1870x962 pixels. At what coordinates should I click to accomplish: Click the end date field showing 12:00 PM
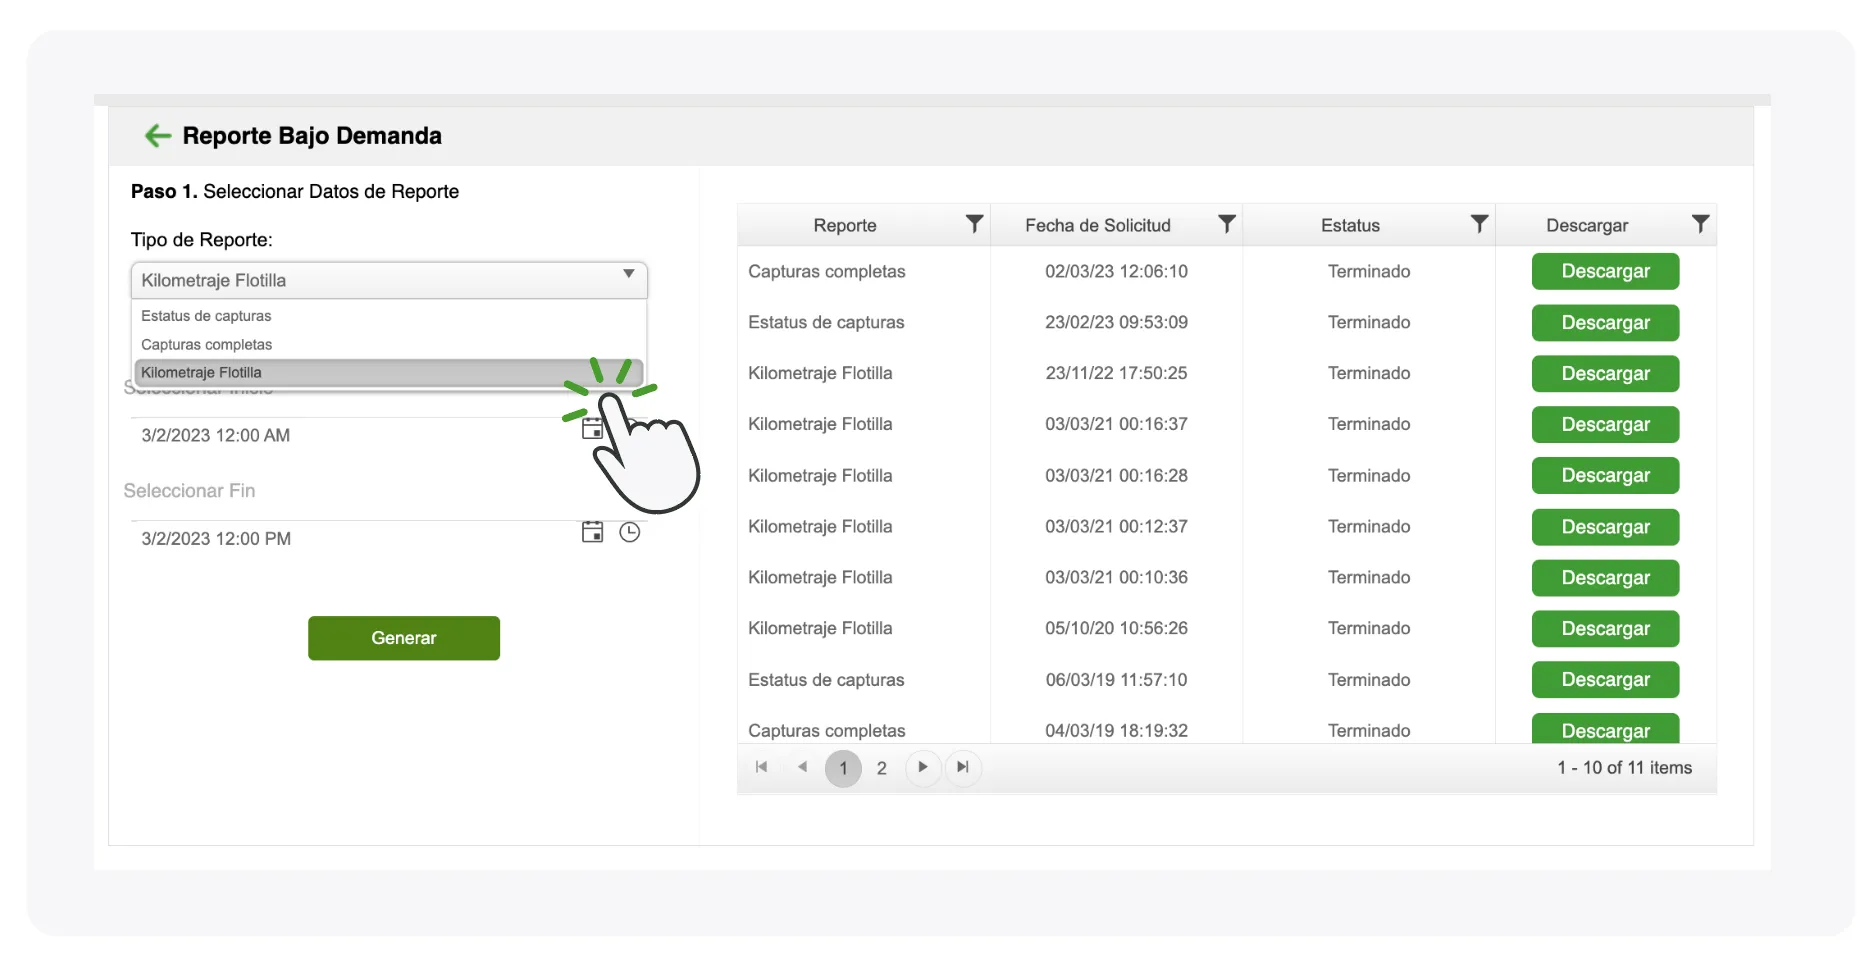click(355, 538)
